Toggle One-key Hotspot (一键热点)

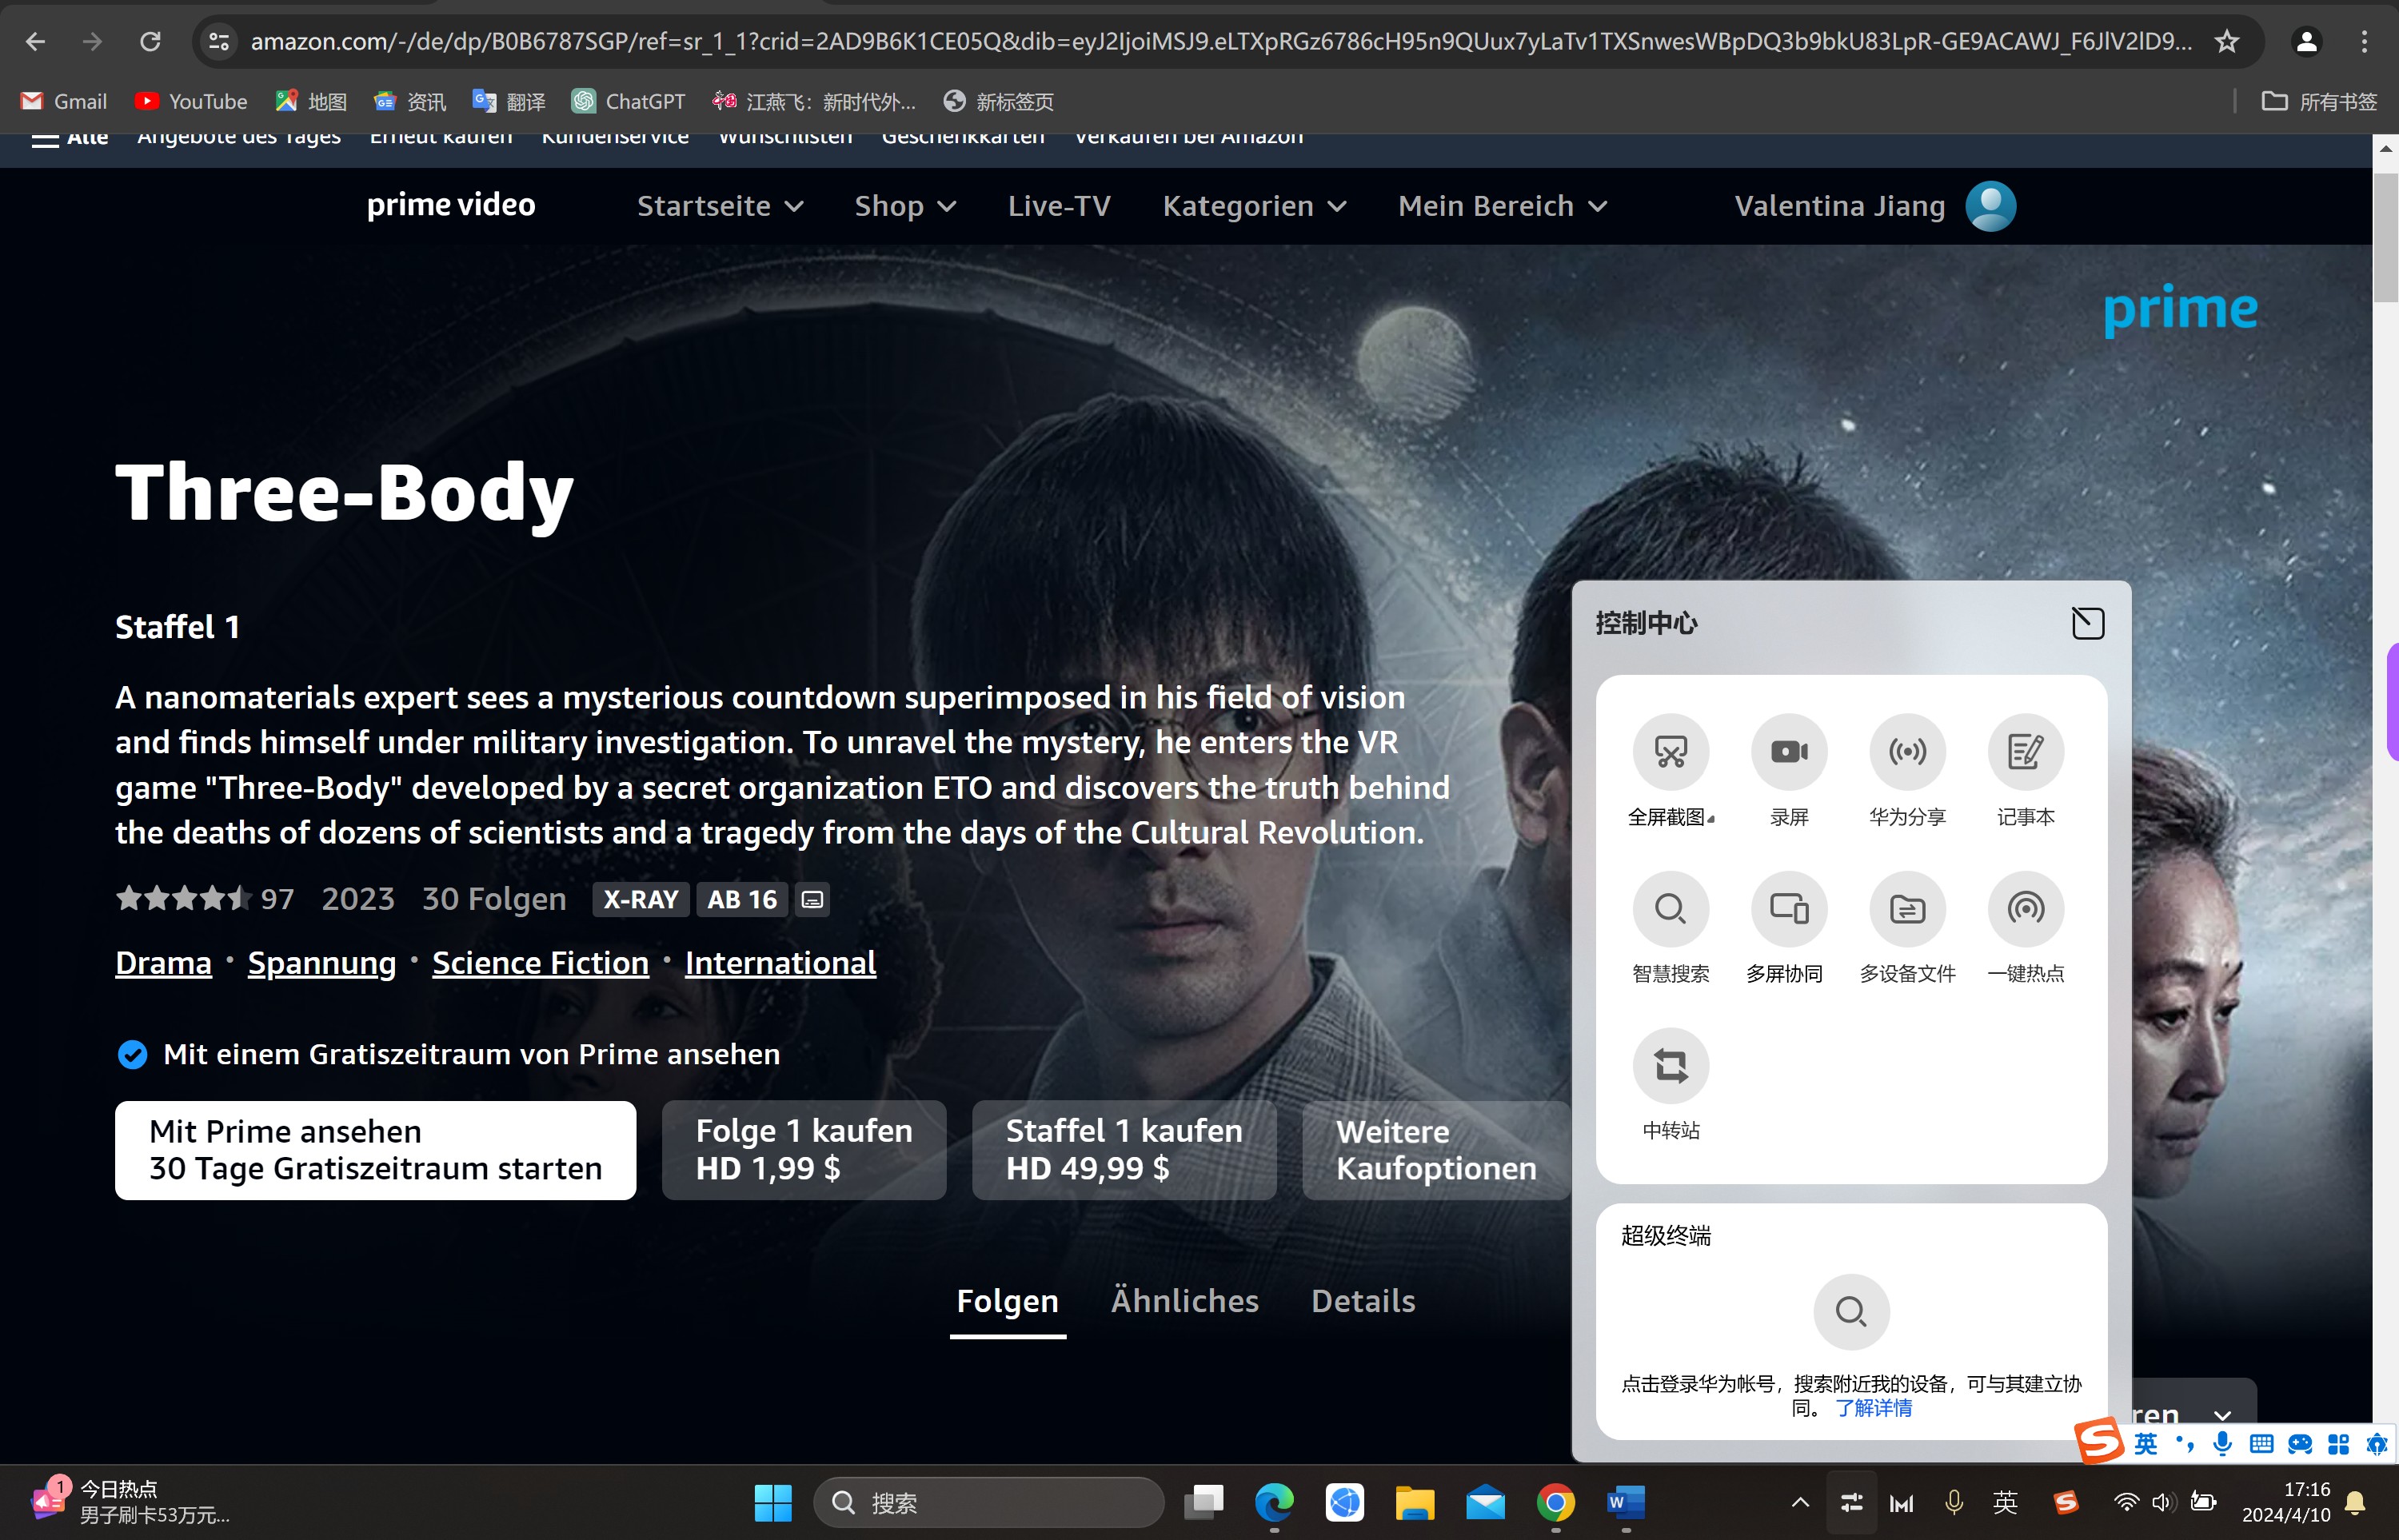[2025, 909]
